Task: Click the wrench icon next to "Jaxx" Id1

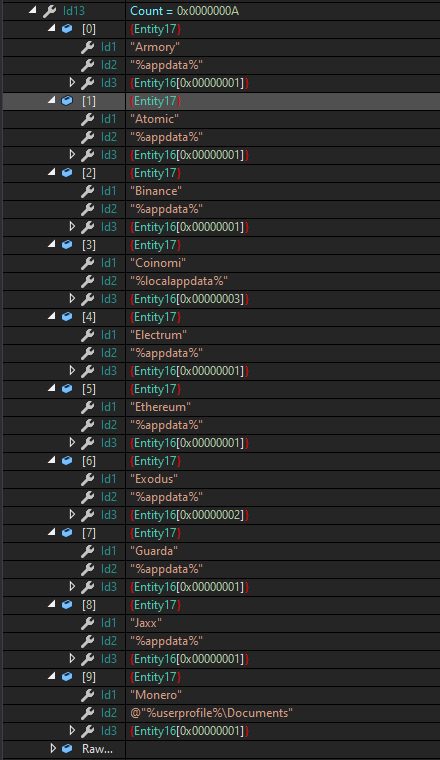Action: click(x=87, y=623)
